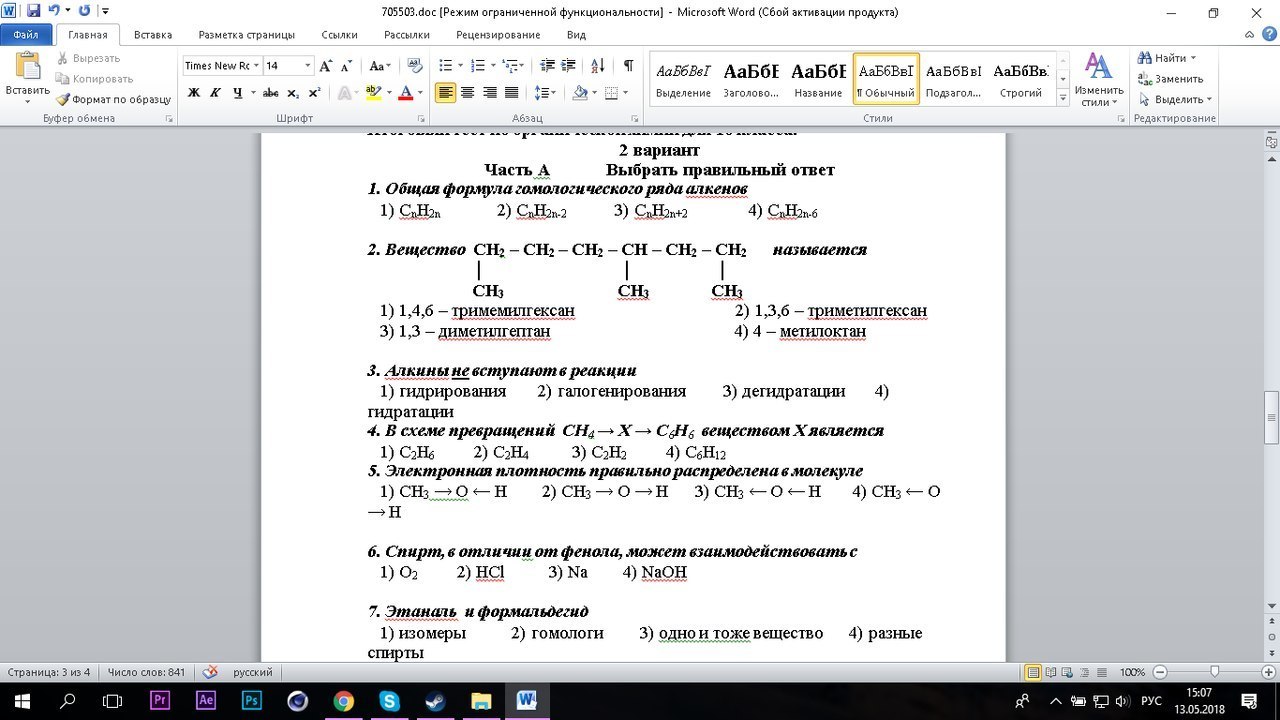The height and width of the screenshot is (720, 1280).
Task: Click the Save icon in quick access toolbar
Action: click(x=33, y=12)
